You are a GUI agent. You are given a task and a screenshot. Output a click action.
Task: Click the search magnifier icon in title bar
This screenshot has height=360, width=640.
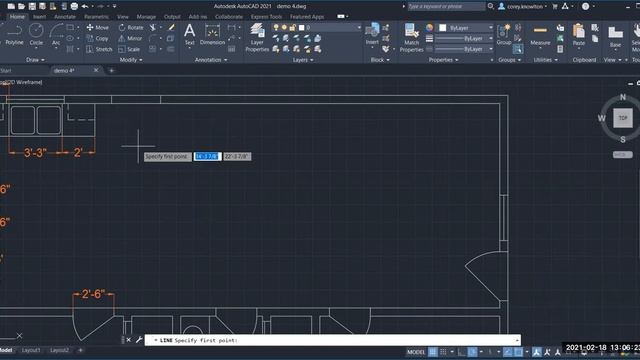point(491,6)
